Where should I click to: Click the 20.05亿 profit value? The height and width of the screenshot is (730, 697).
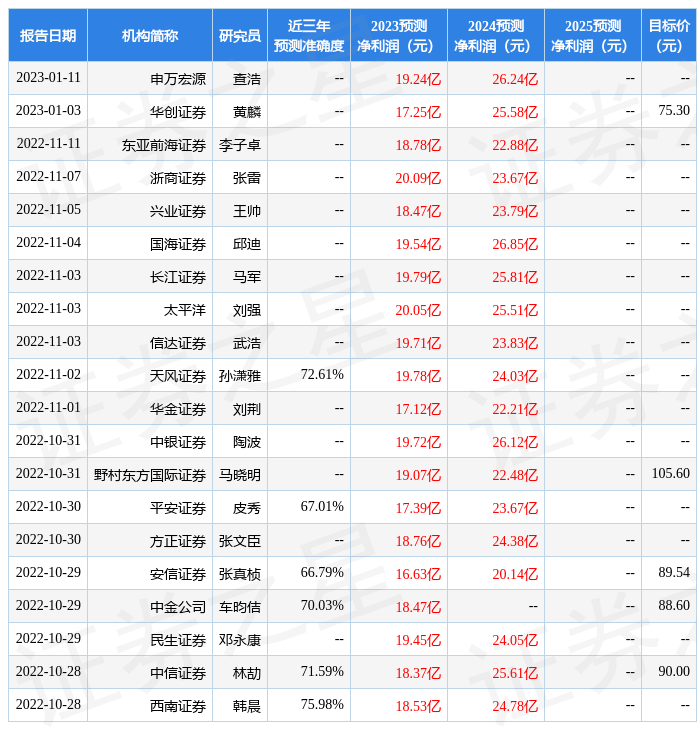(418, 311)
